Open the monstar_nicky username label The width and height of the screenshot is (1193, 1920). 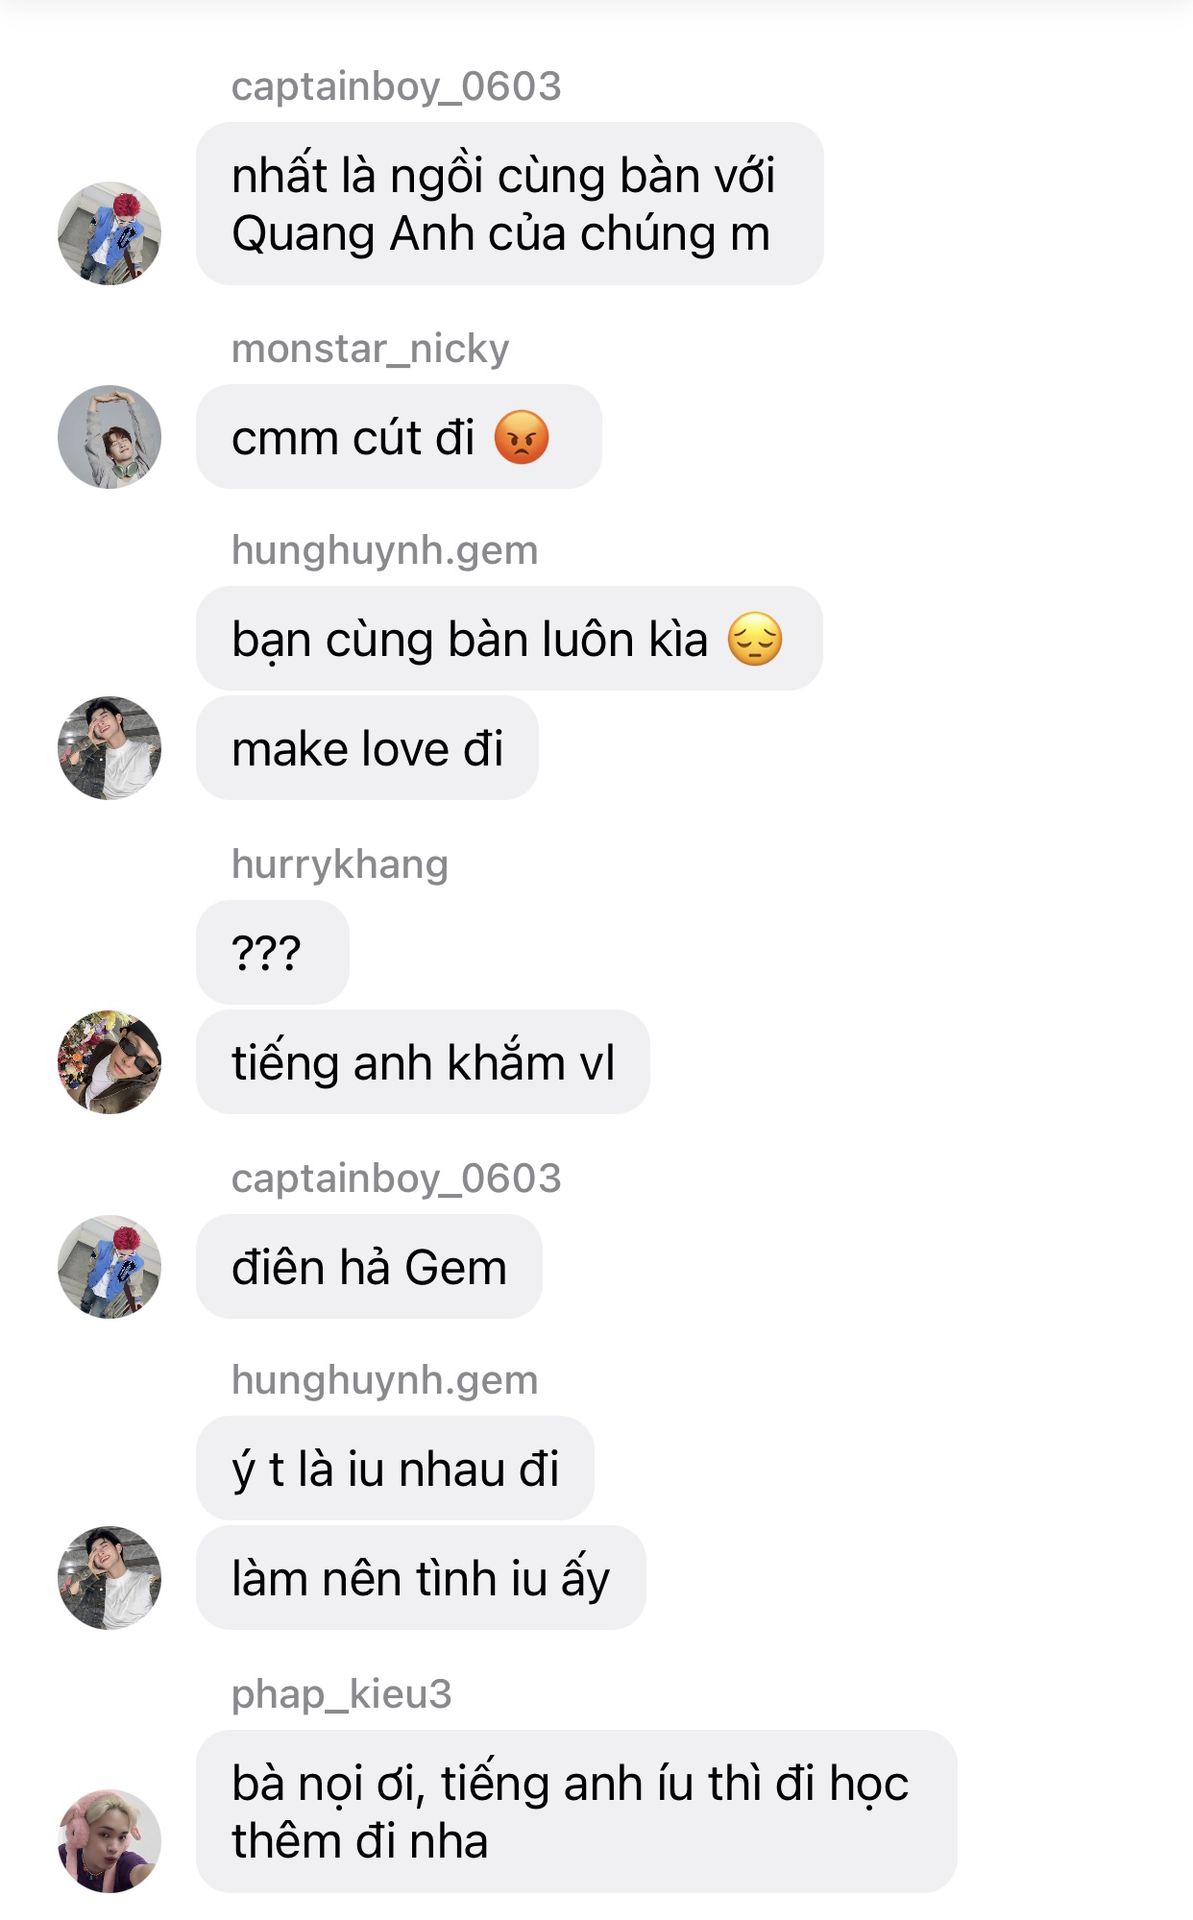coord(370,348)
